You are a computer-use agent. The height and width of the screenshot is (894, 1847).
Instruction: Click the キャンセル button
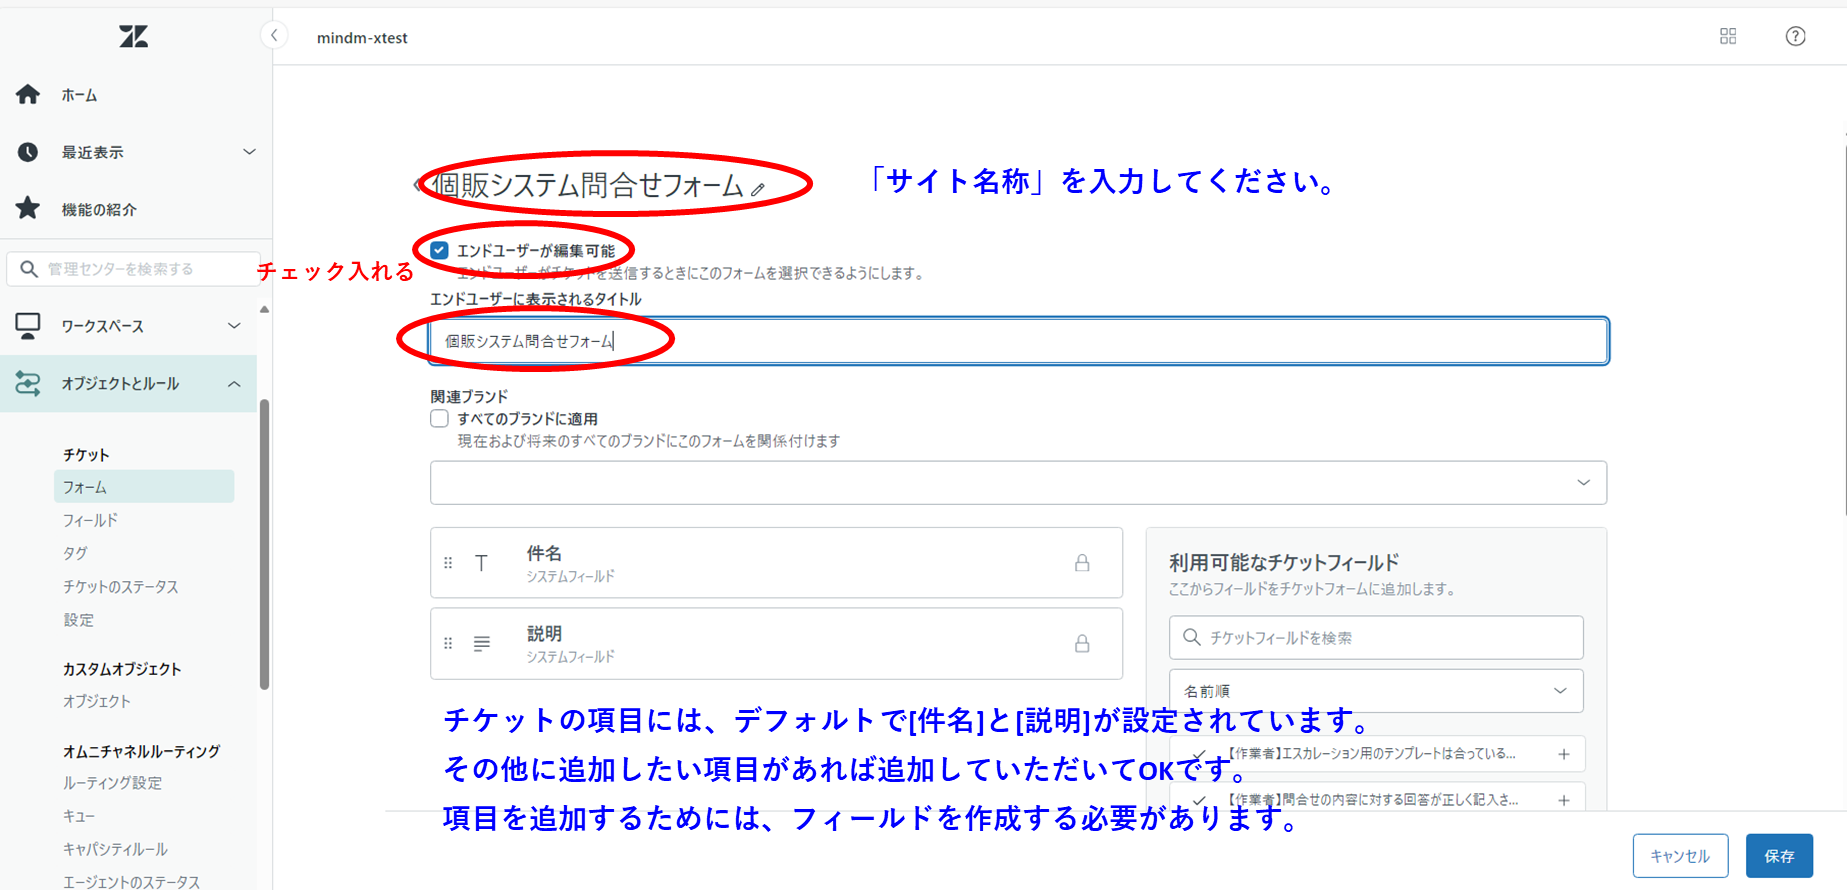point(1679,856)
